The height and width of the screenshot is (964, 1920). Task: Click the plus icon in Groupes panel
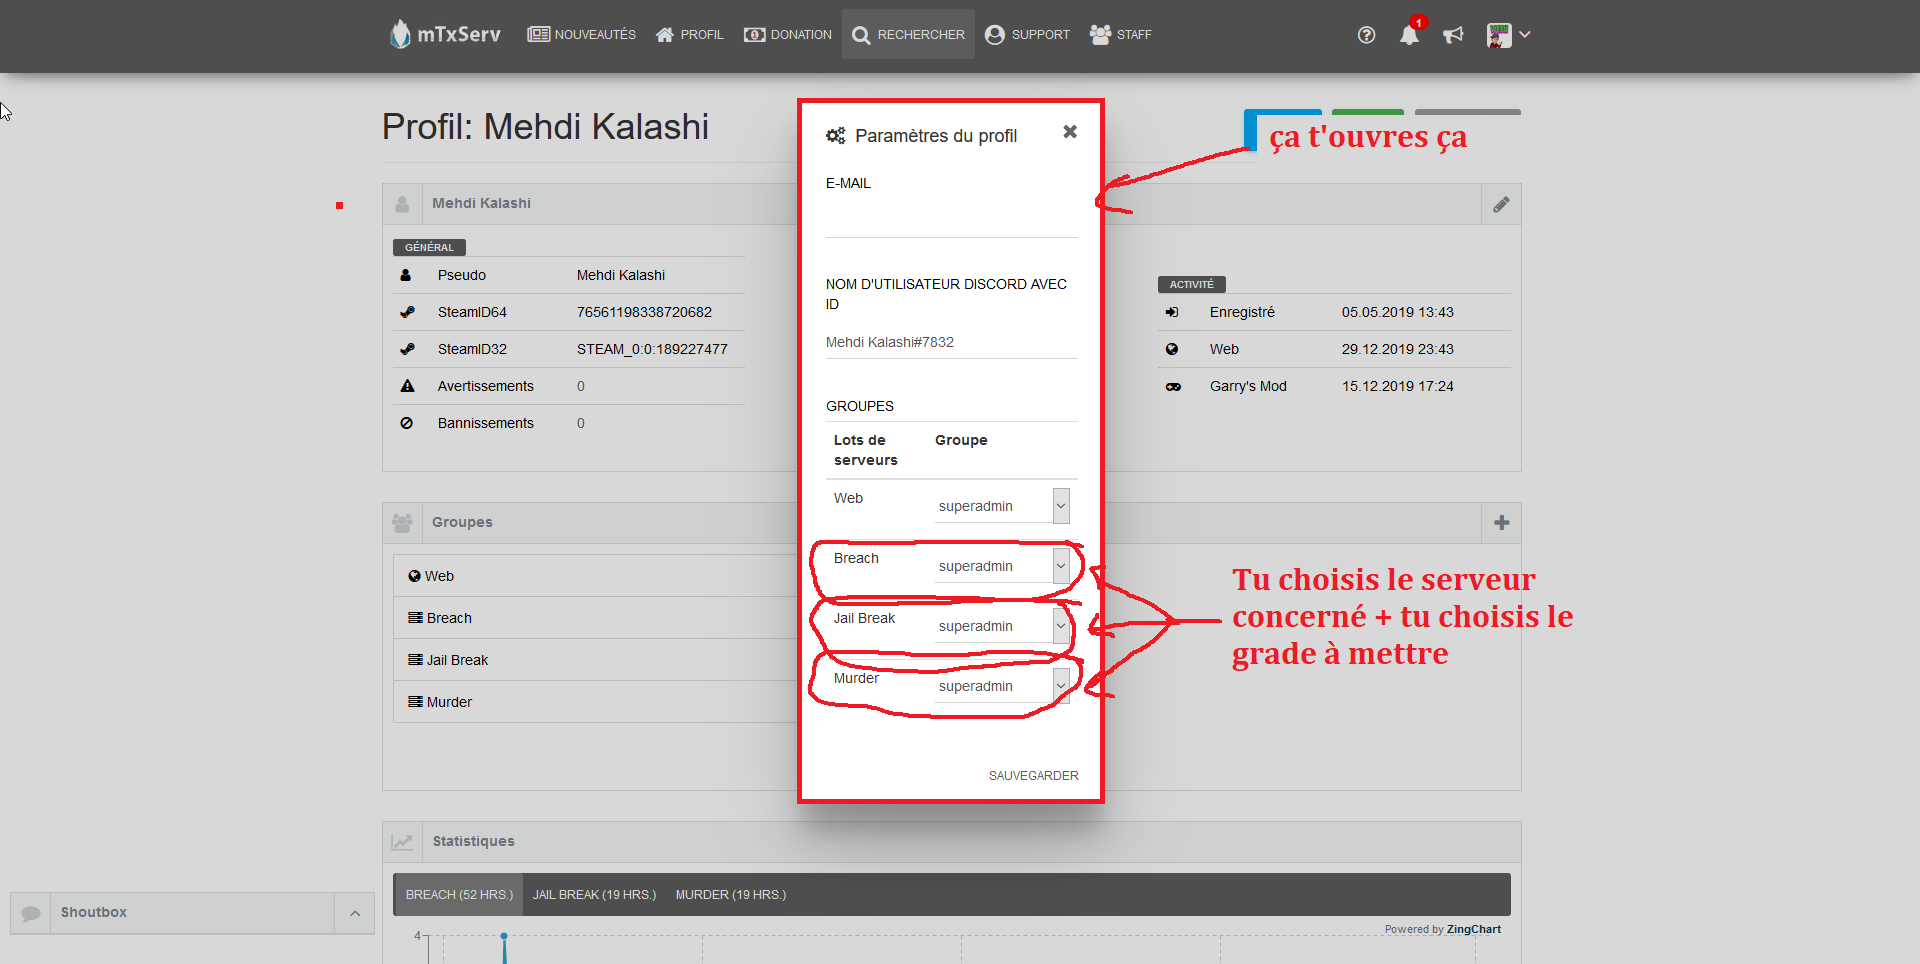[x=1501, y=523]
